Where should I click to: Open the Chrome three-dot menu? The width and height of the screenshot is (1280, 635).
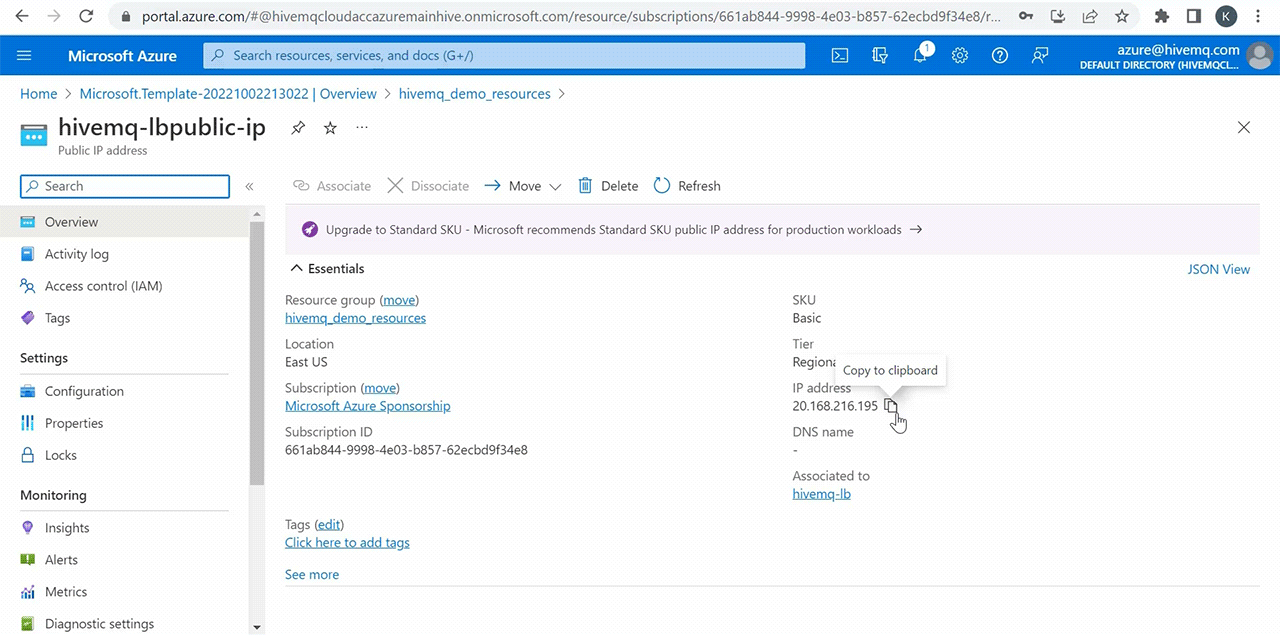pos(1260,16)
